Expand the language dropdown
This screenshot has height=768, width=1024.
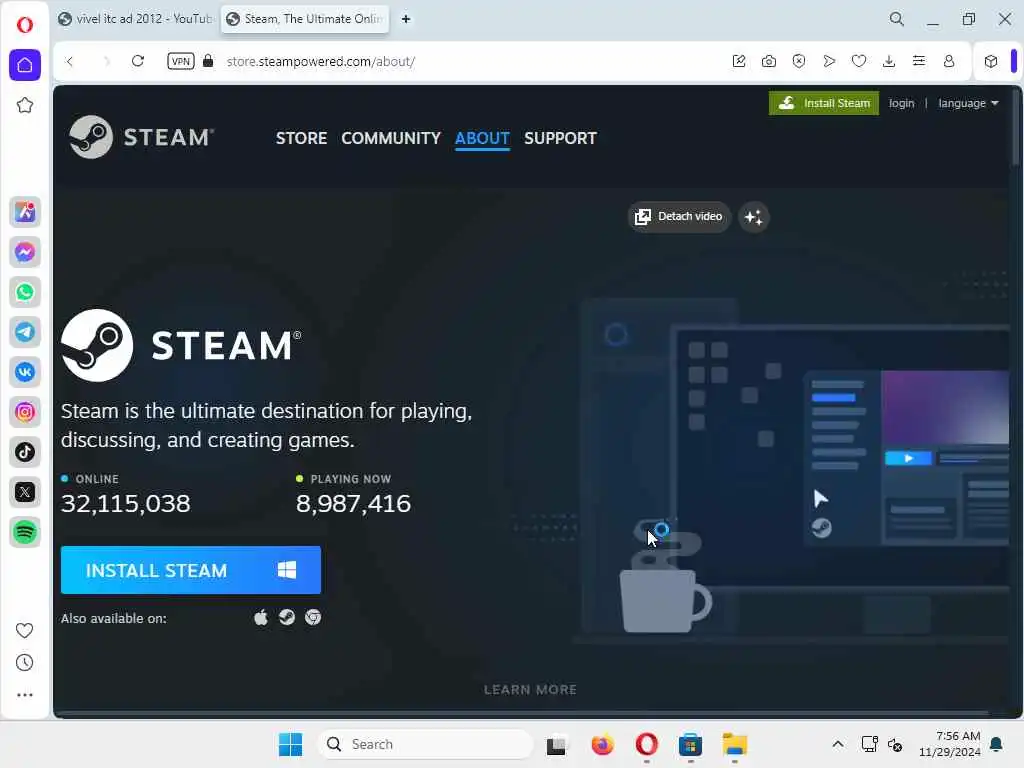click(968, 103)
